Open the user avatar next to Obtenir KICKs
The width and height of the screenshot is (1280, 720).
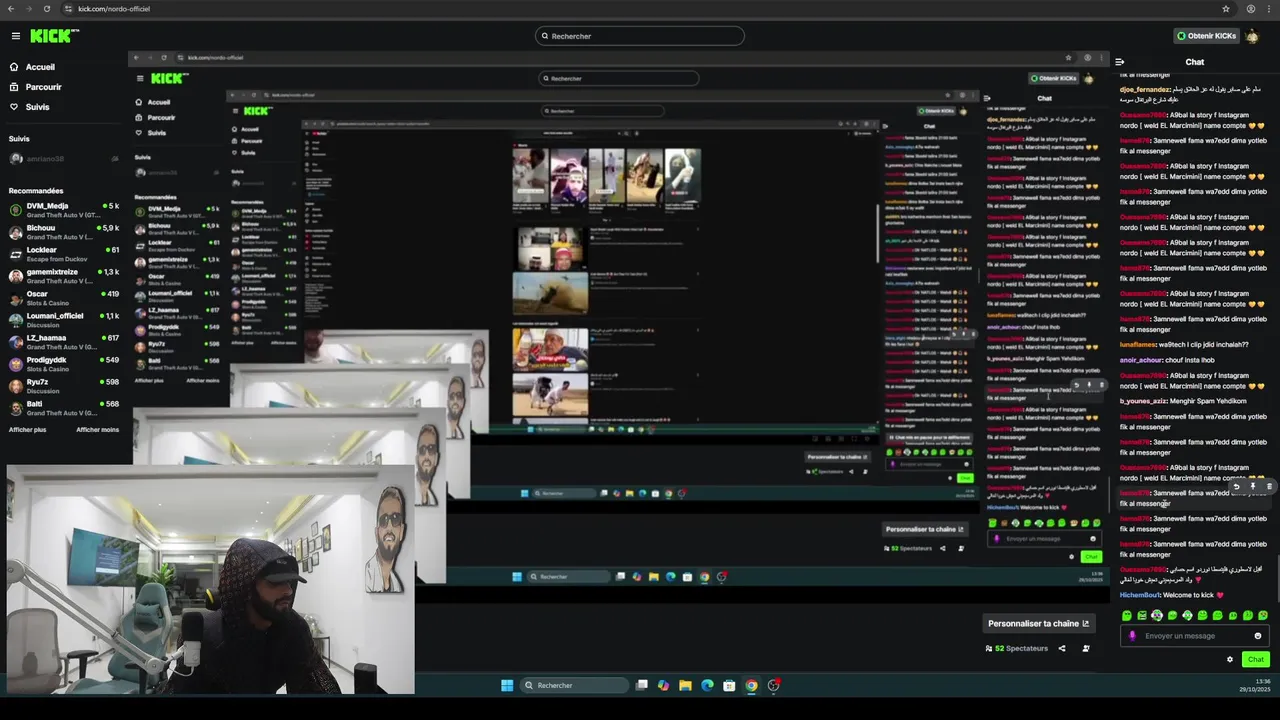pos(1252,36)
